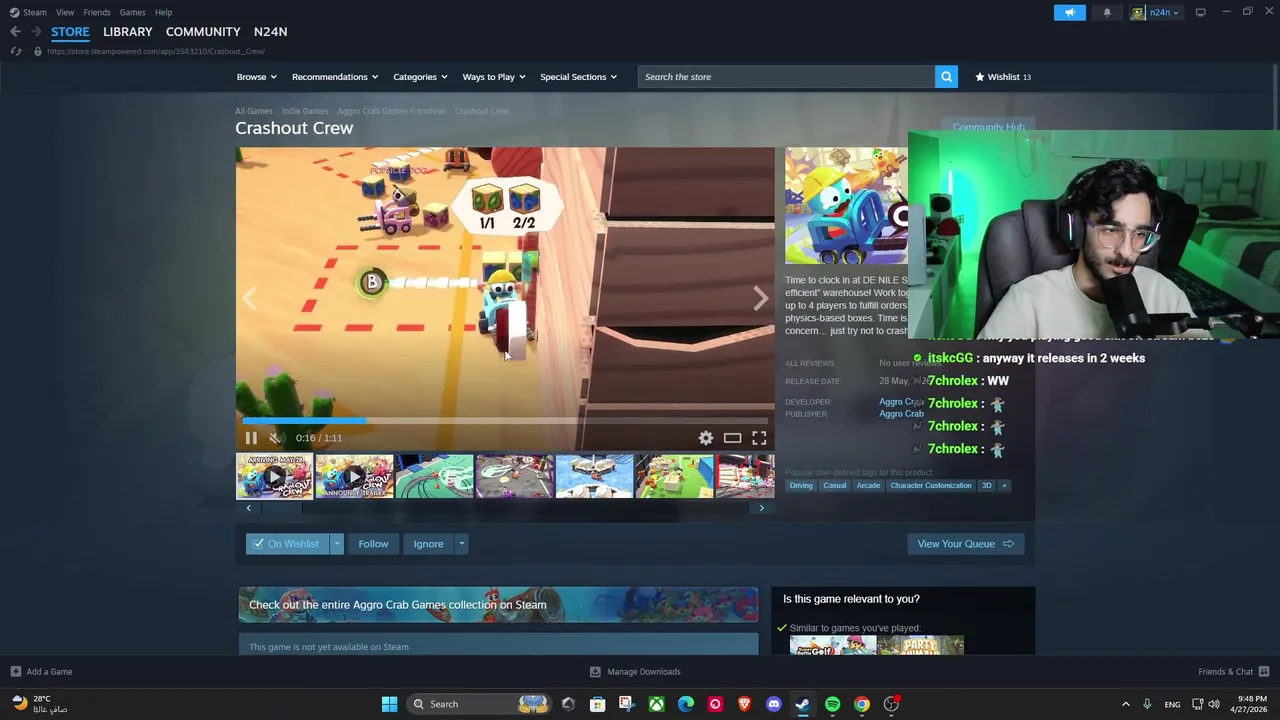
Task: Select the 3D tag
Action: (986, 486)
